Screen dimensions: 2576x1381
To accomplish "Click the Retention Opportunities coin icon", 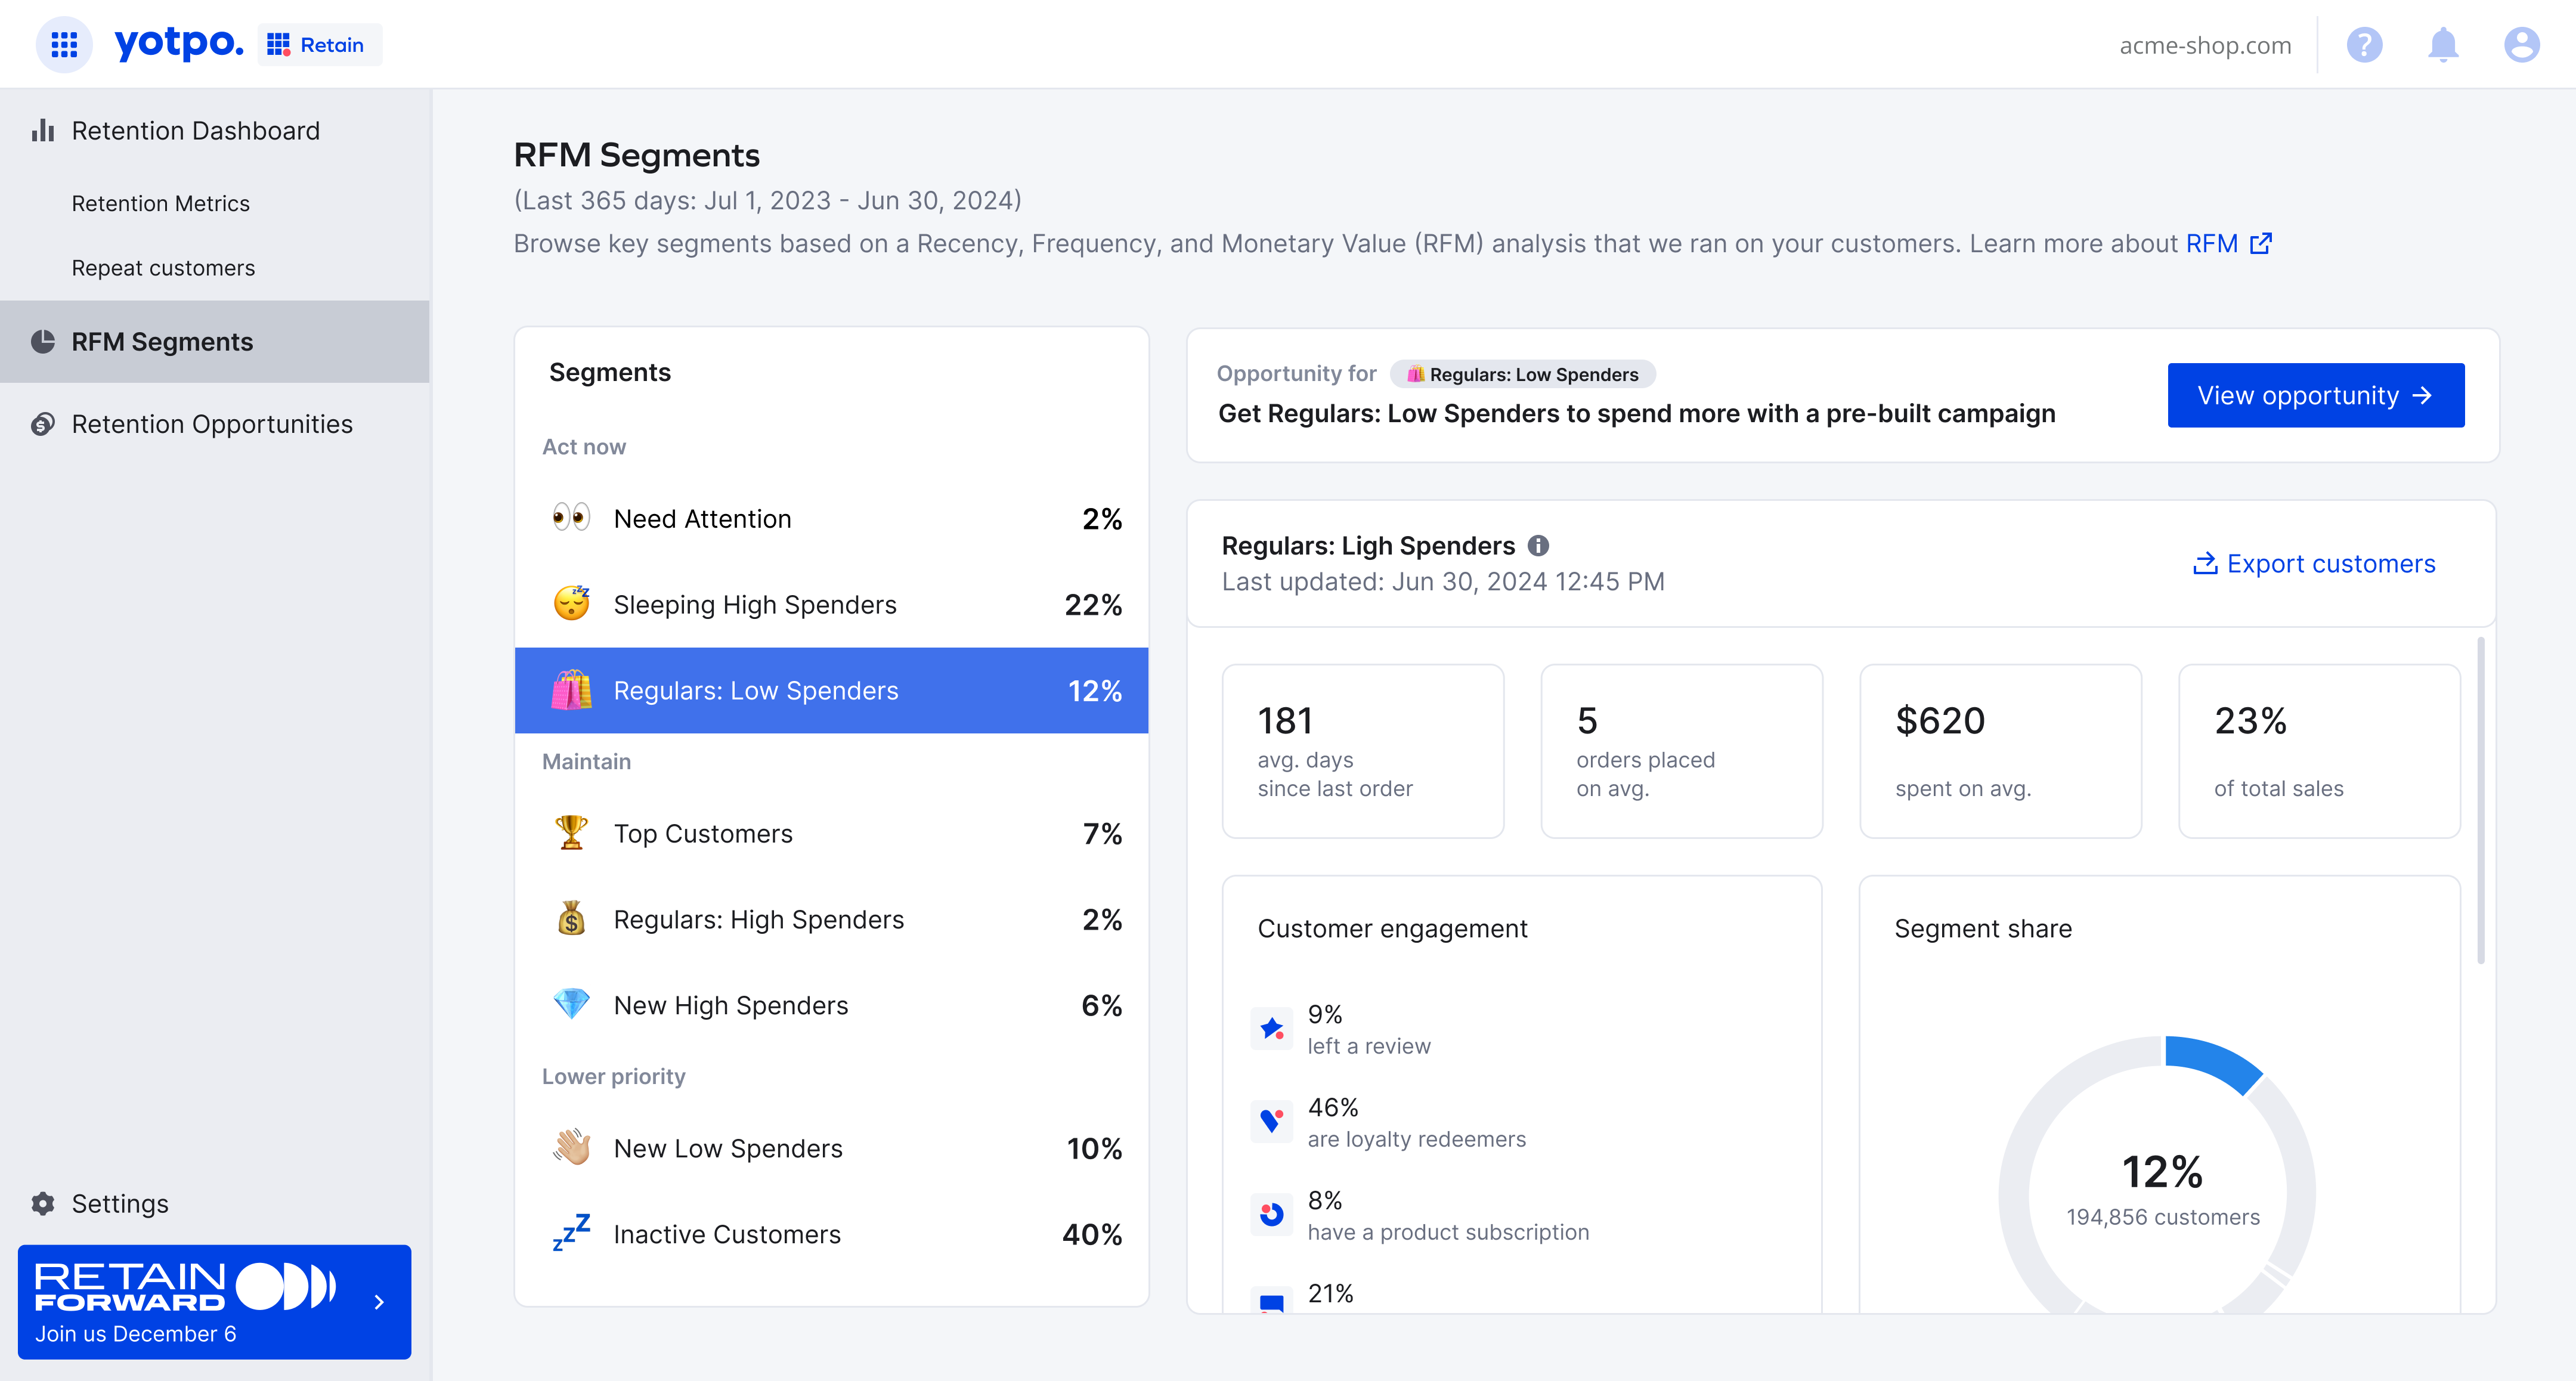I will (x=42, y=424).
